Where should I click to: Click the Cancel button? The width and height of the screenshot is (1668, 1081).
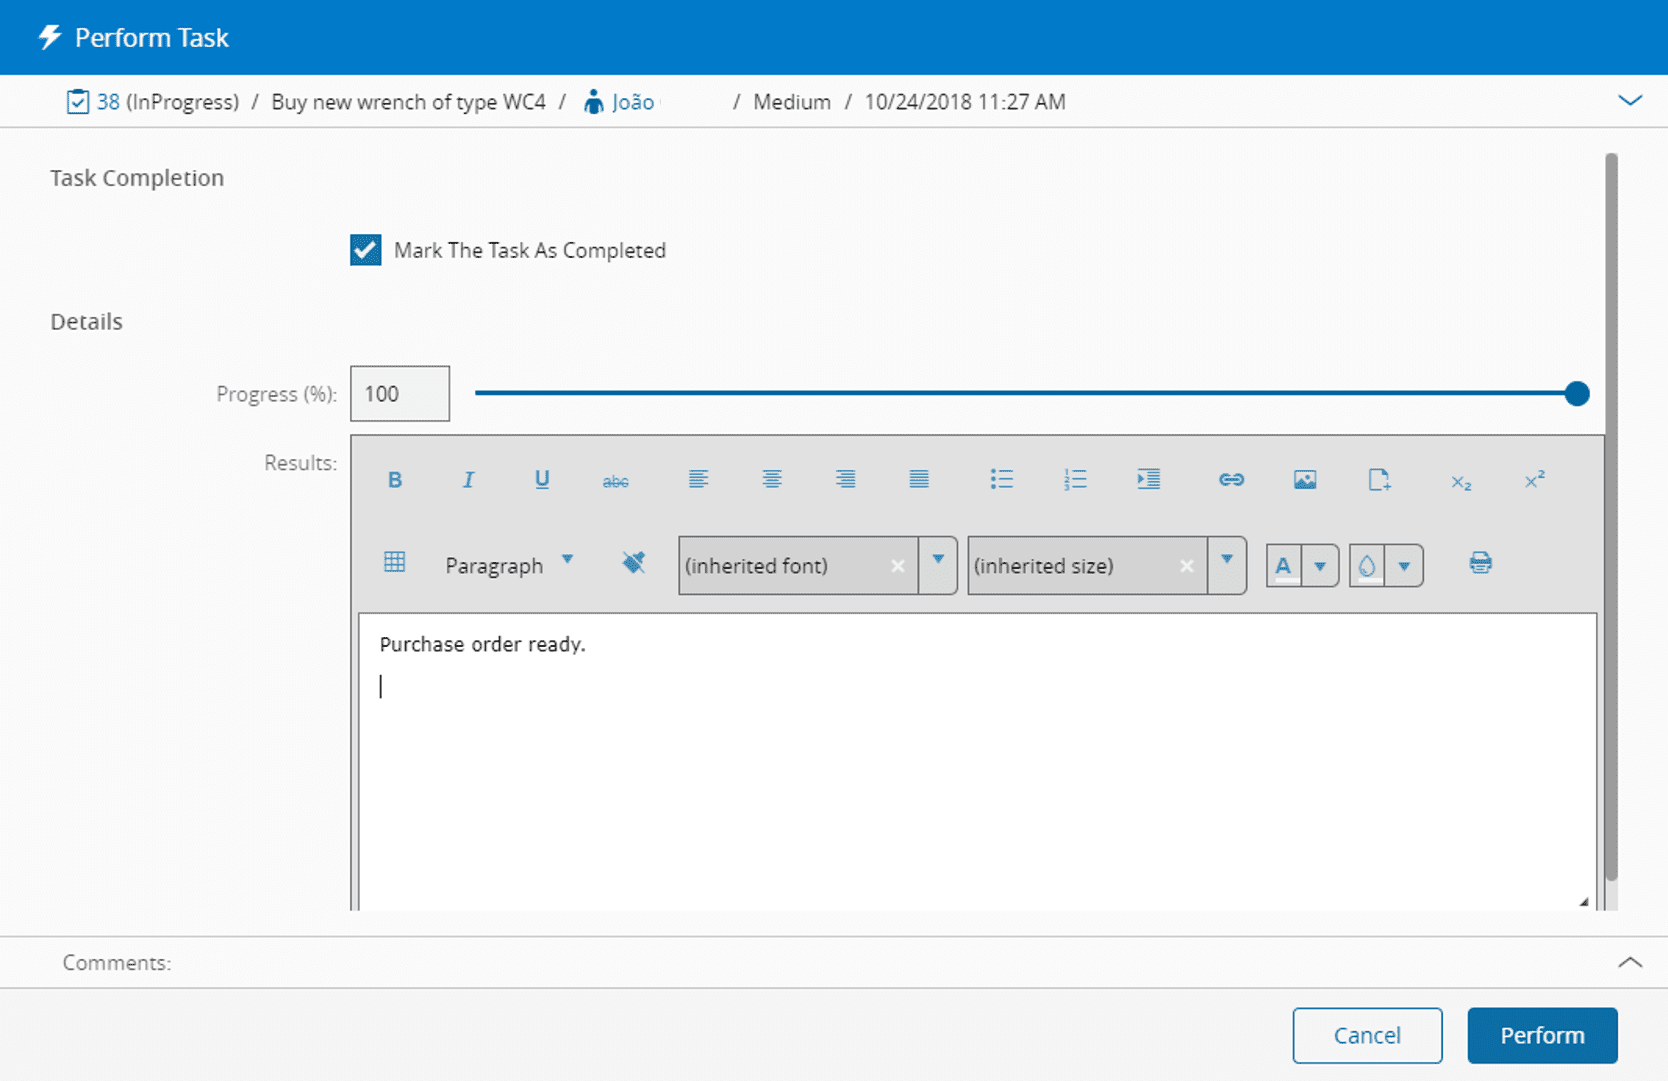click(x=1366, y=1035)
